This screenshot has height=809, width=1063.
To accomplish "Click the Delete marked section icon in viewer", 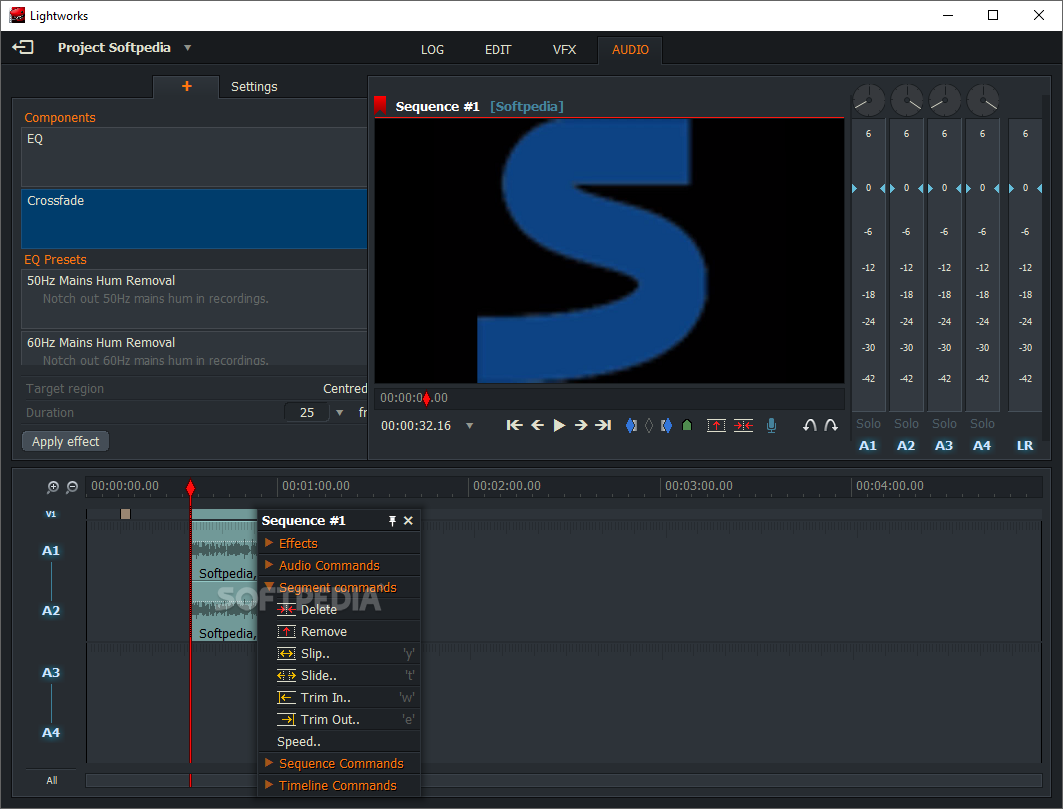I will [x=744, y=425].
